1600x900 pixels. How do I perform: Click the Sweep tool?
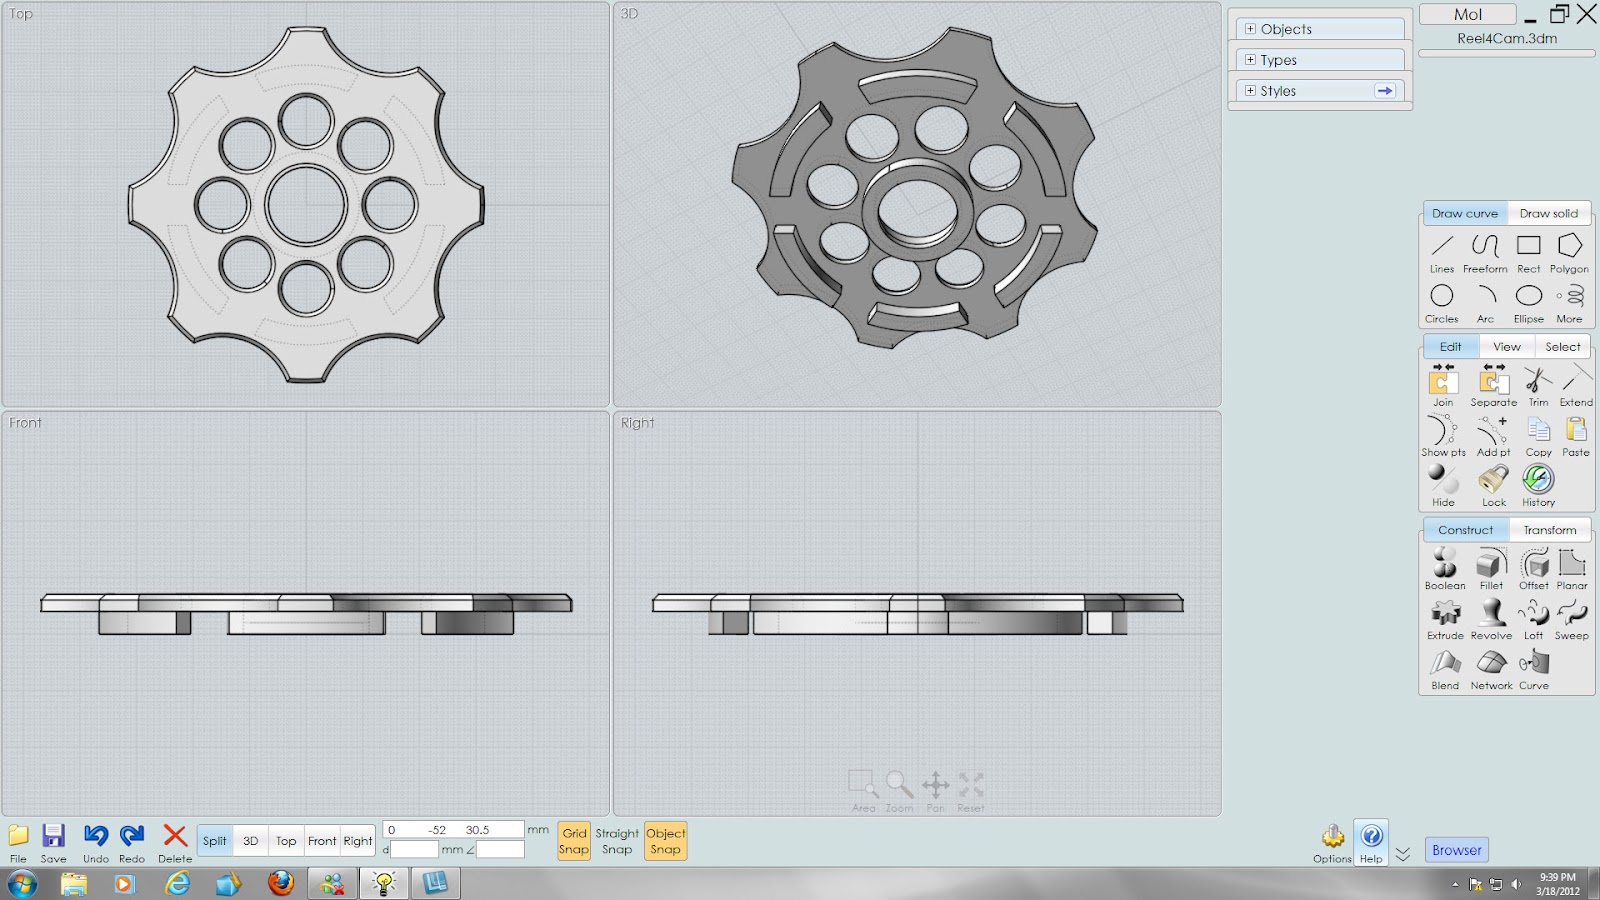coord(1572,619)
